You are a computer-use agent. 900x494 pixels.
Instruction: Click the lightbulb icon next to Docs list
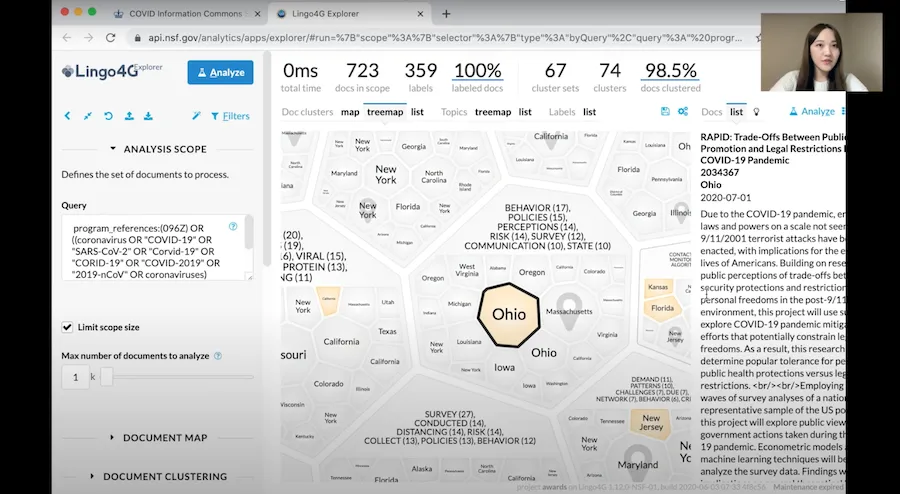point(756,112)
